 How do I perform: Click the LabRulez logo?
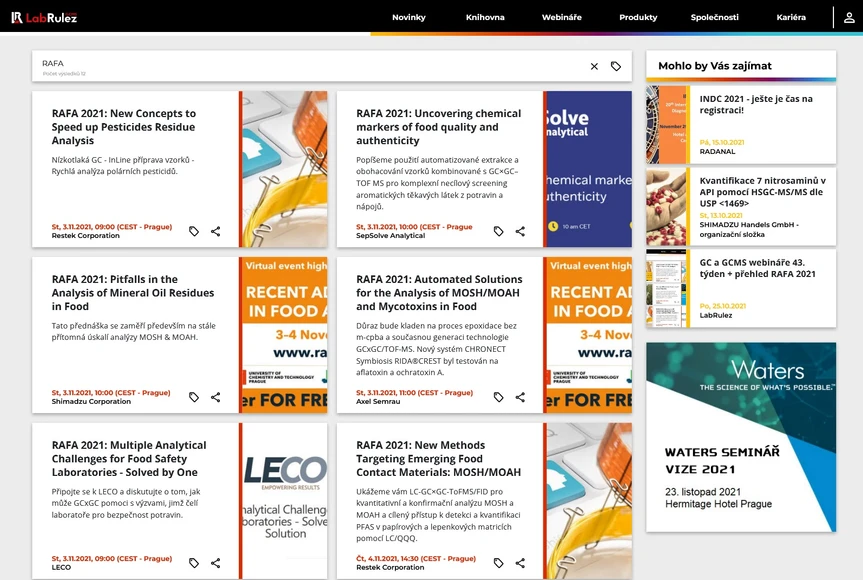(x=44, y=17)
